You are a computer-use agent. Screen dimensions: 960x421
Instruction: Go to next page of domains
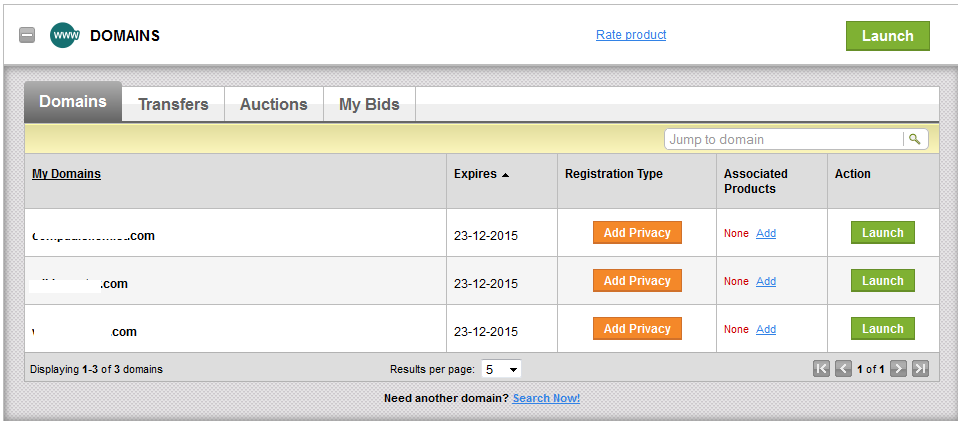[x=898, y=369]
